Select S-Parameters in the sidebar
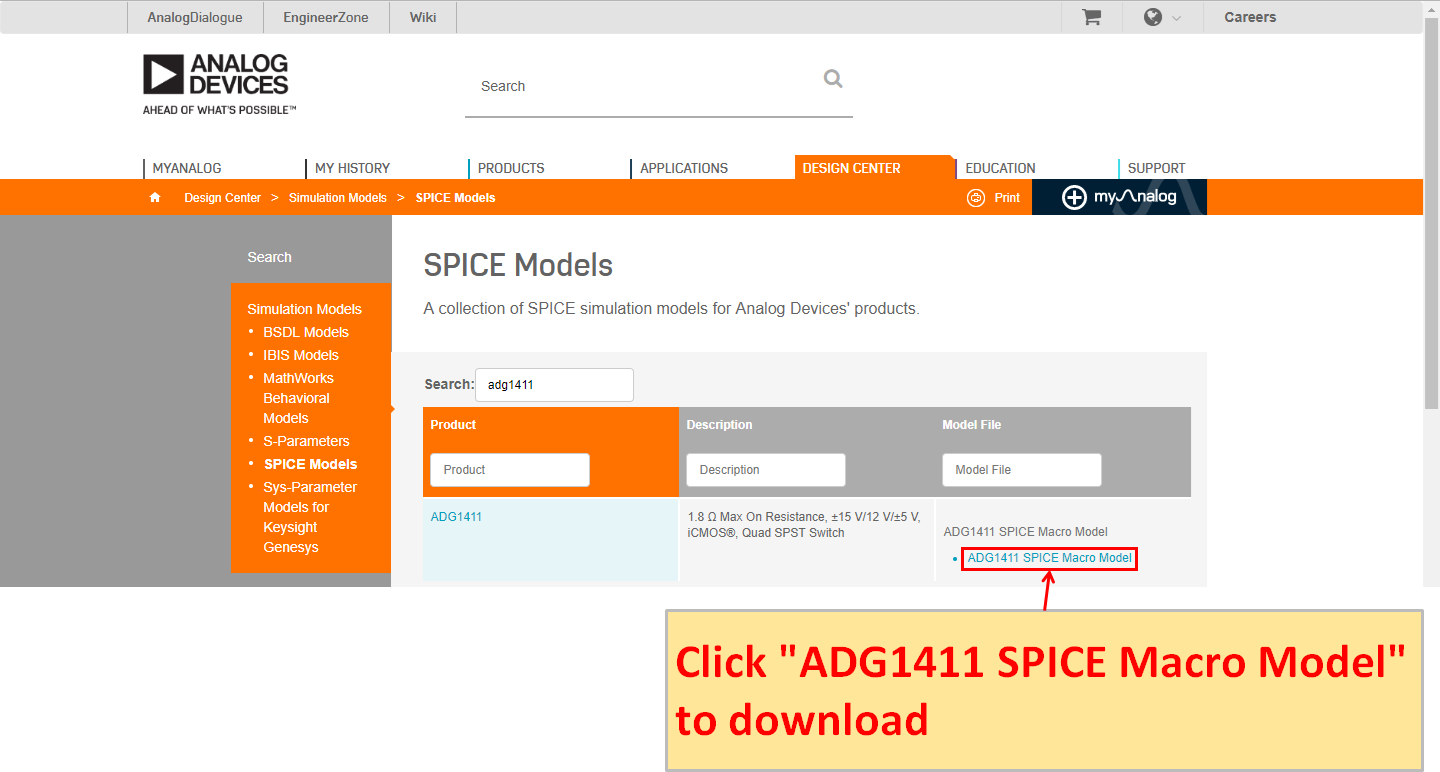Screen dimensions: 1440x772 coord(306,440)
